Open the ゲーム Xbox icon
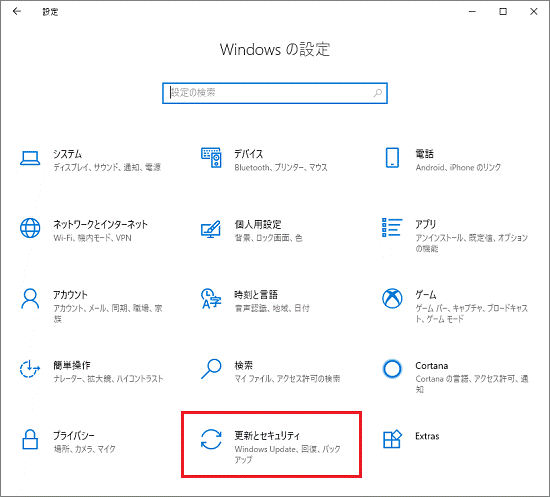The height and width of the screenshot is (497, 550). 392,298
